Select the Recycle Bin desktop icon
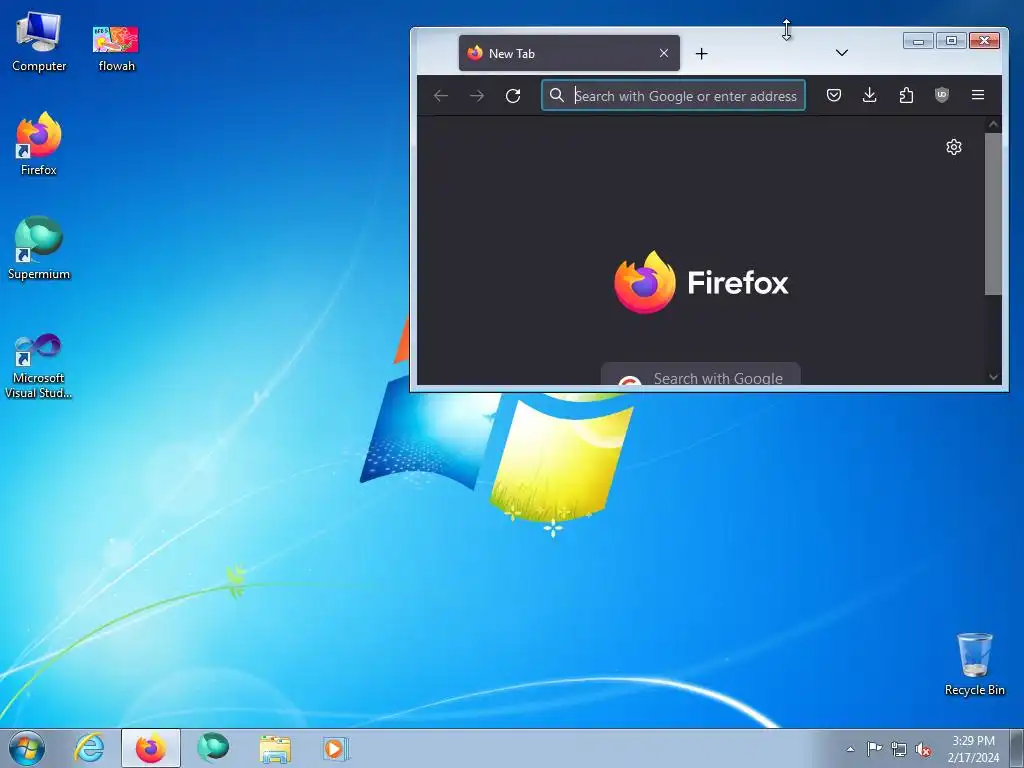This screenshot has width=1024, height=768. pos(974,664)
